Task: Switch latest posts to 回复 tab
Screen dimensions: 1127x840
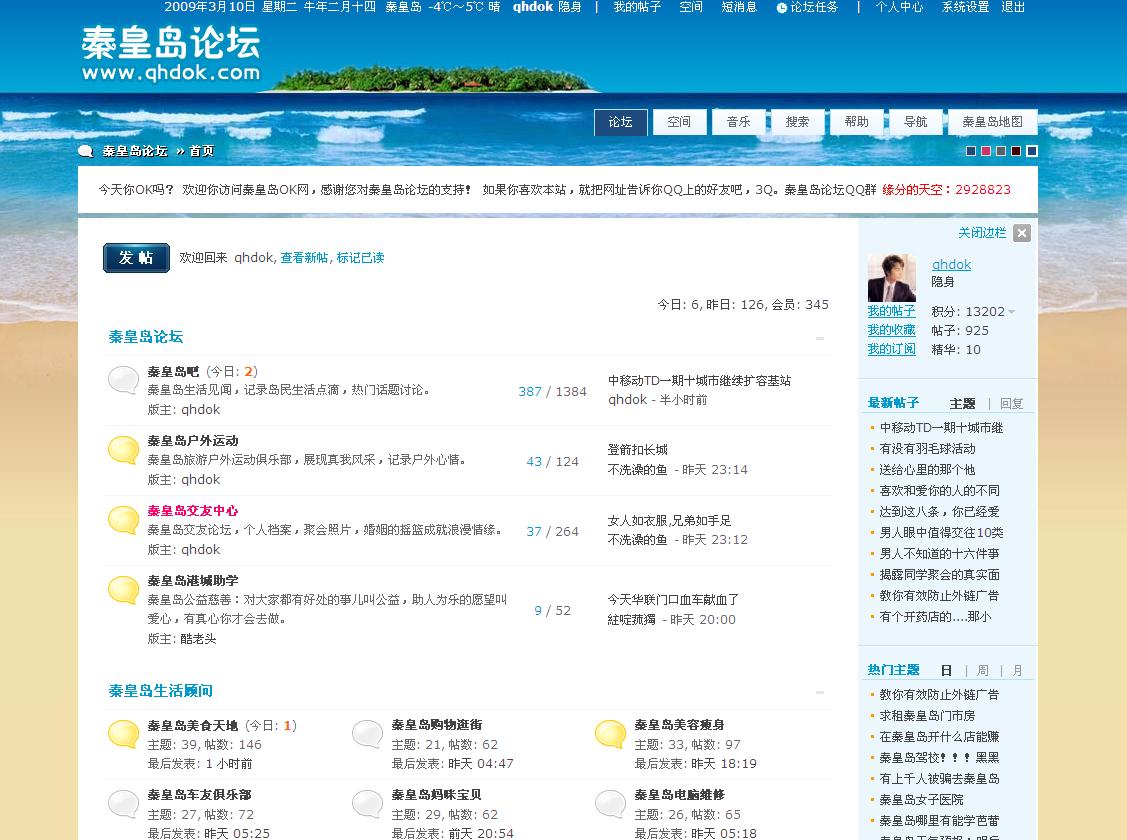Action: coord(1011,404)
